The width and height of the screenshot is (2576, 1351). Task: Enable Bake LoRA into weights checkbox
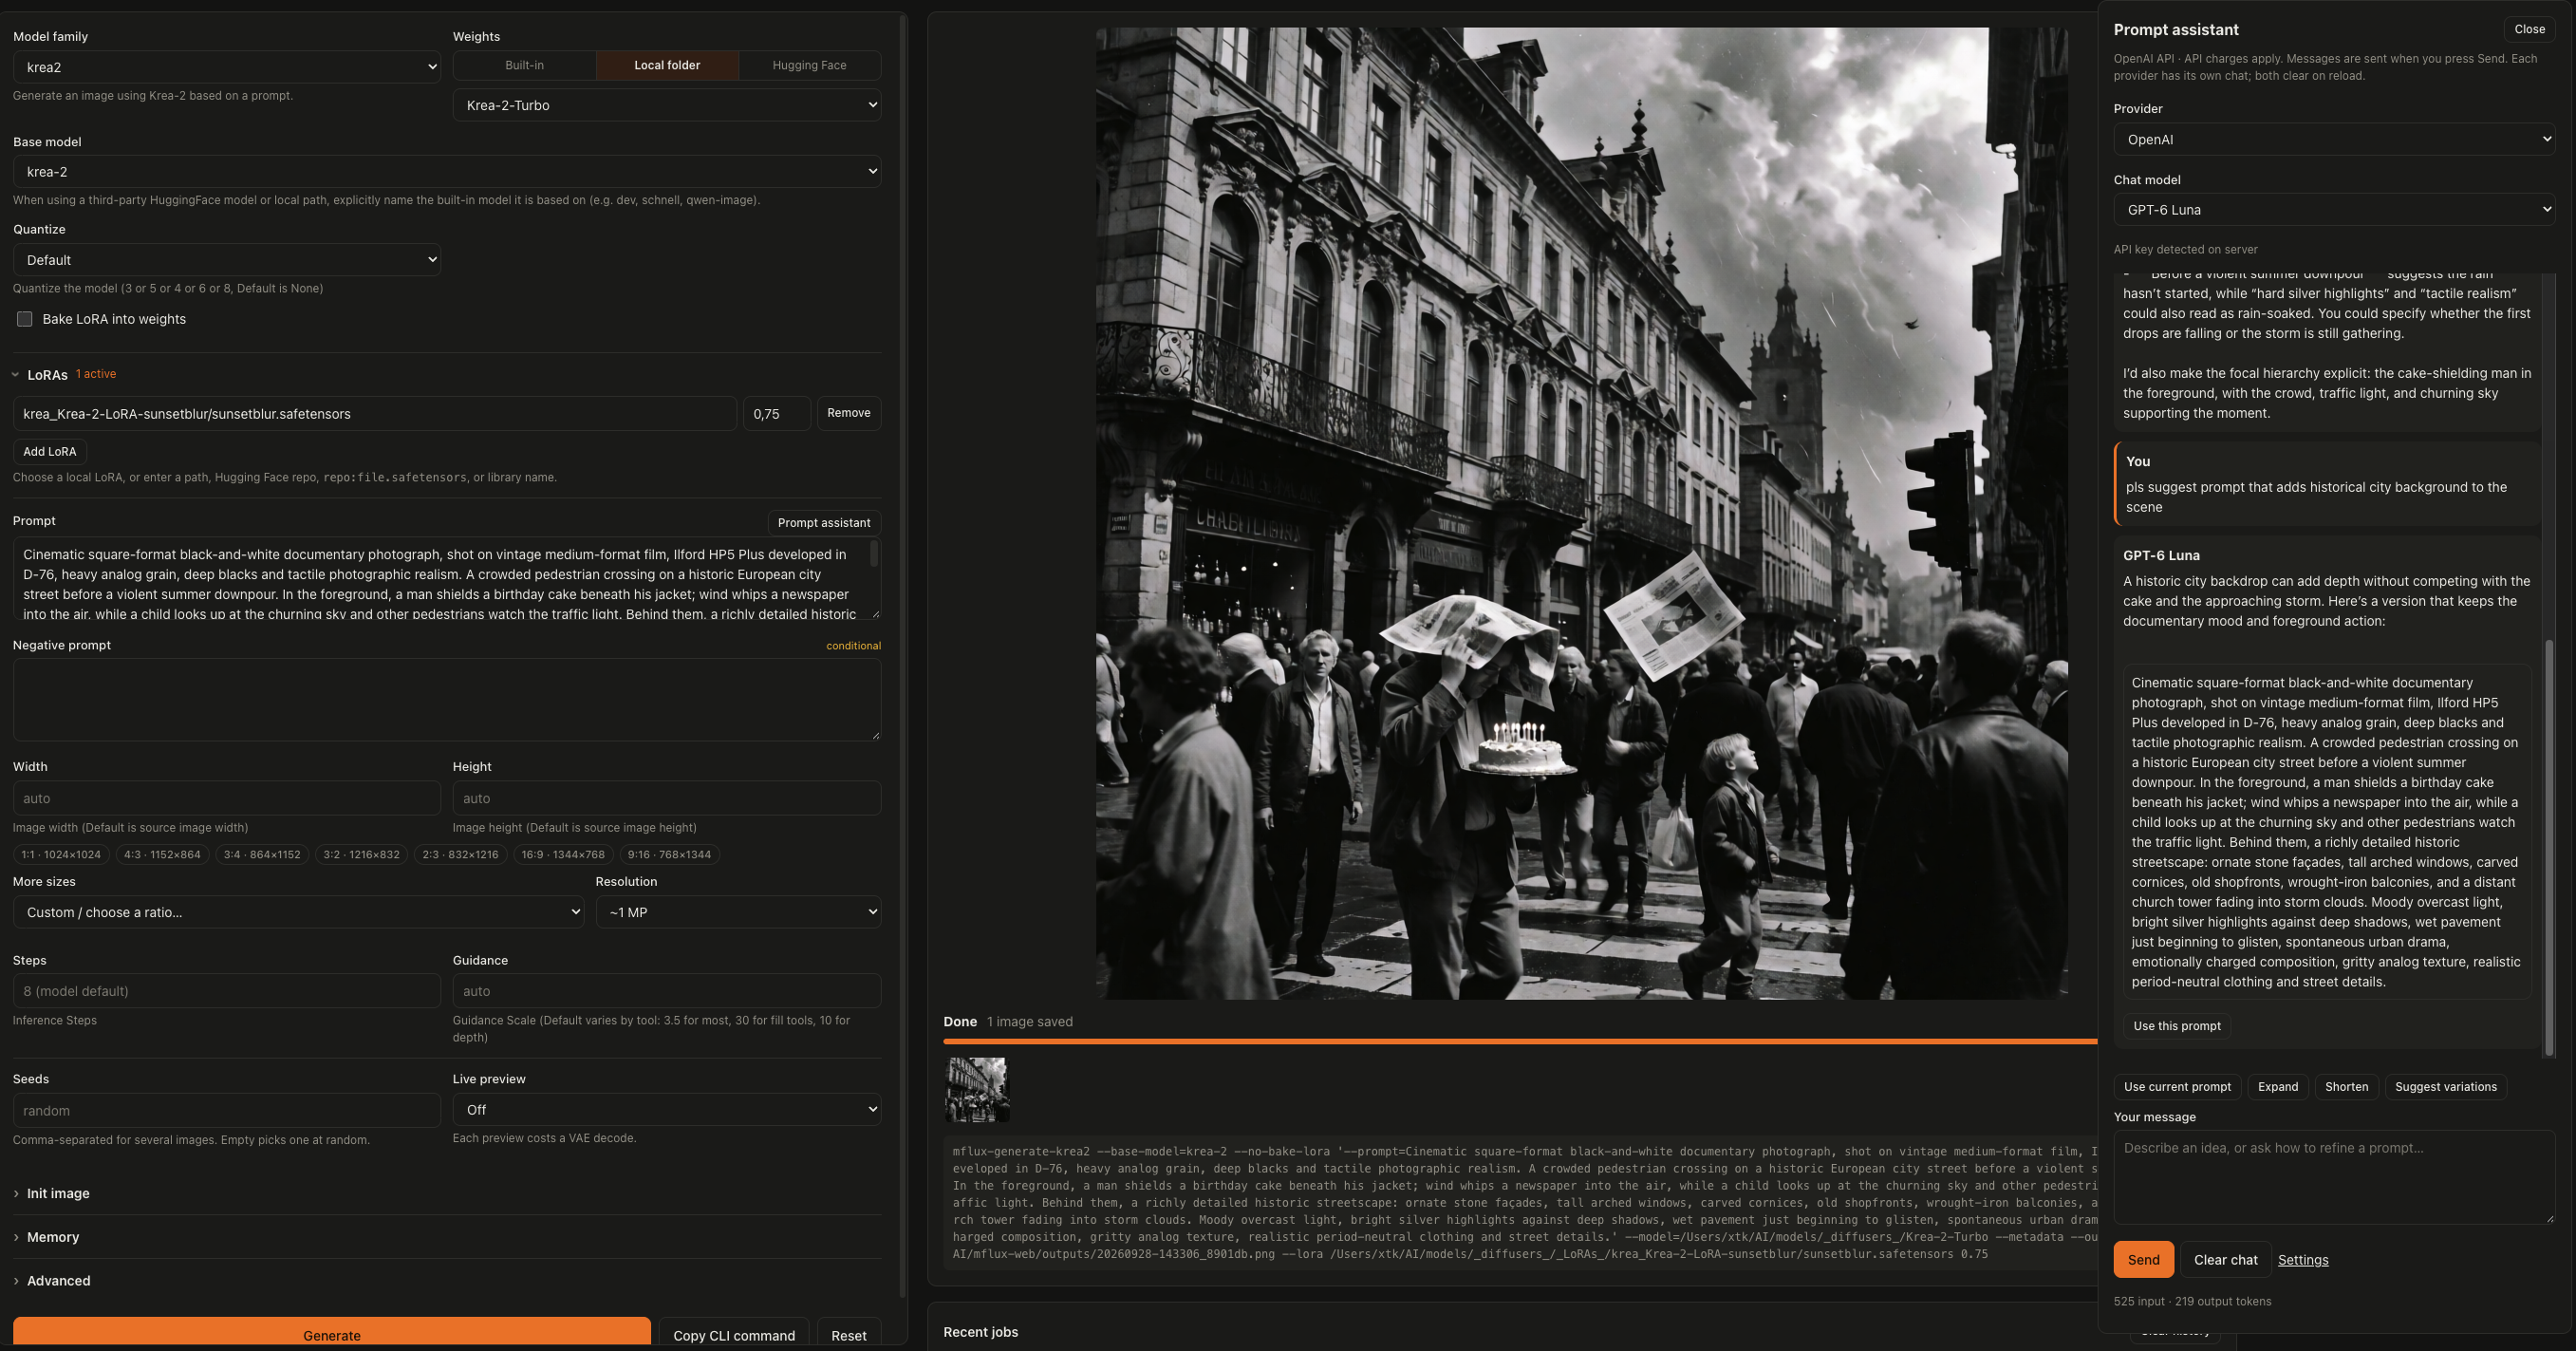coord(25,319)
